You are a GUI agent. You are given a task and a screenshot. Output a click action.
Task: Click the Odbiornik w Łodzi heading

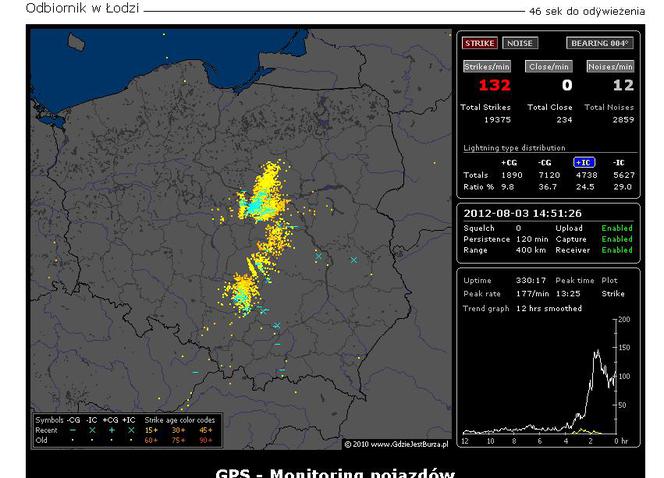pyautogui.click(x=82, y=8)
